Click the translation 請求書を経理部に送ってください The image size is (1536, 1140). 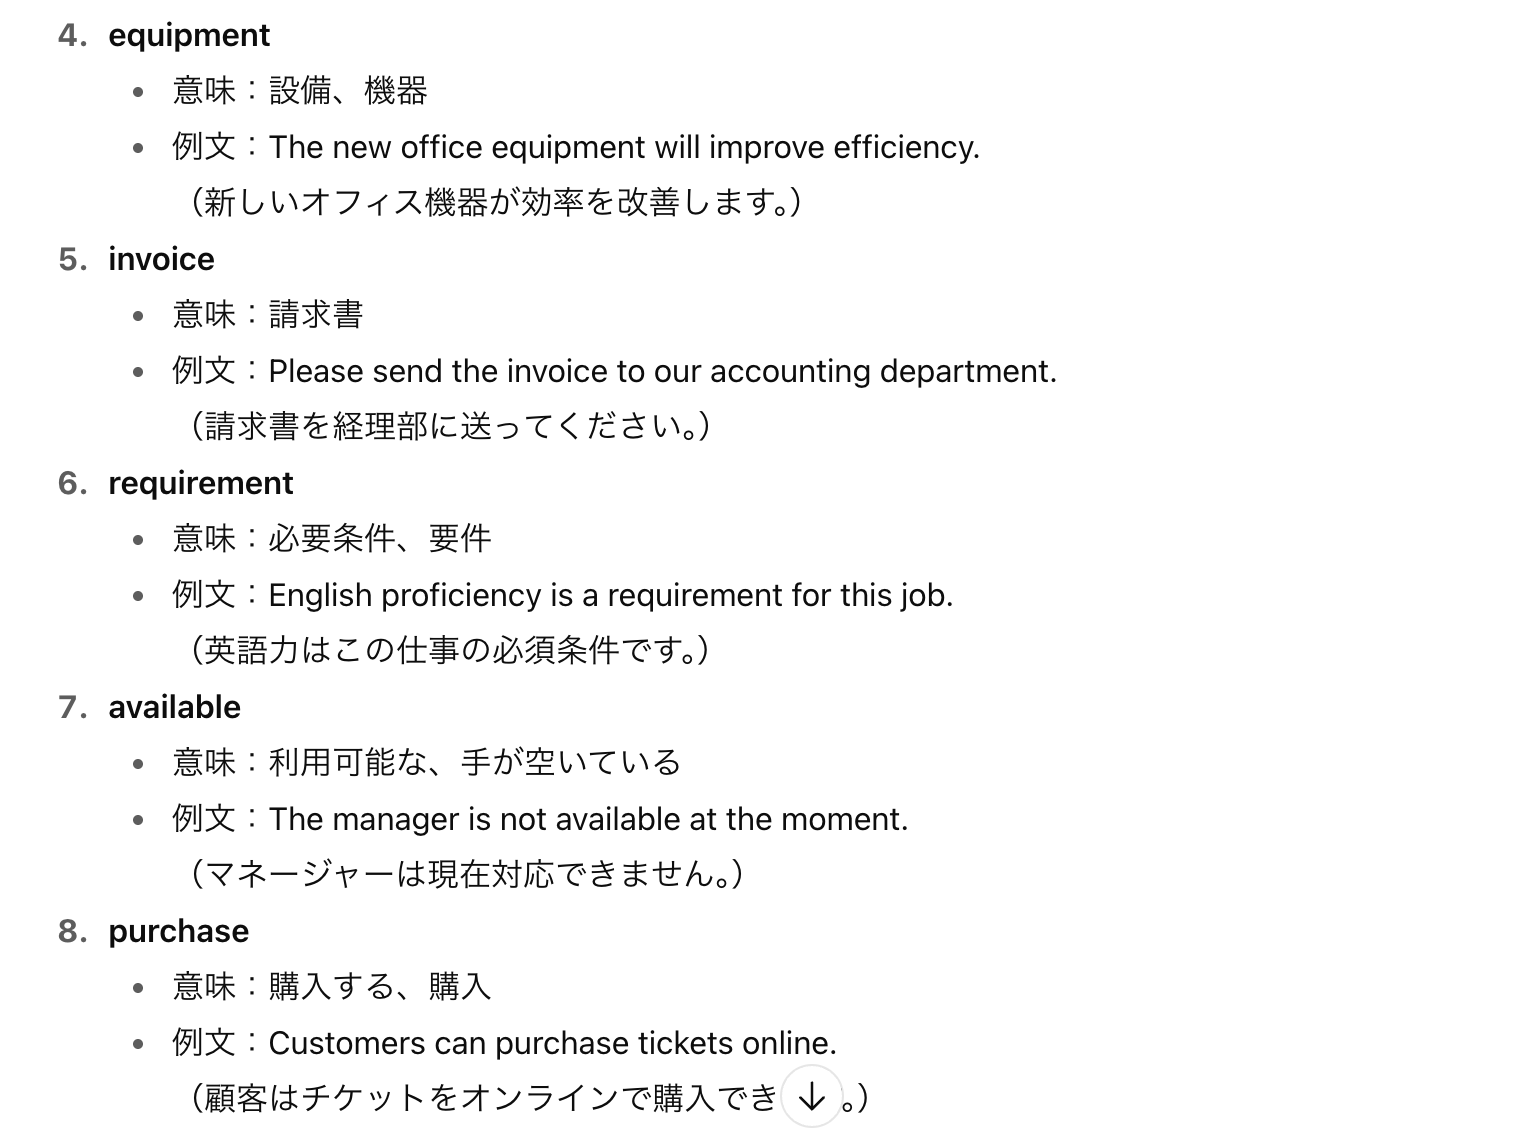[x=450, y=427]
